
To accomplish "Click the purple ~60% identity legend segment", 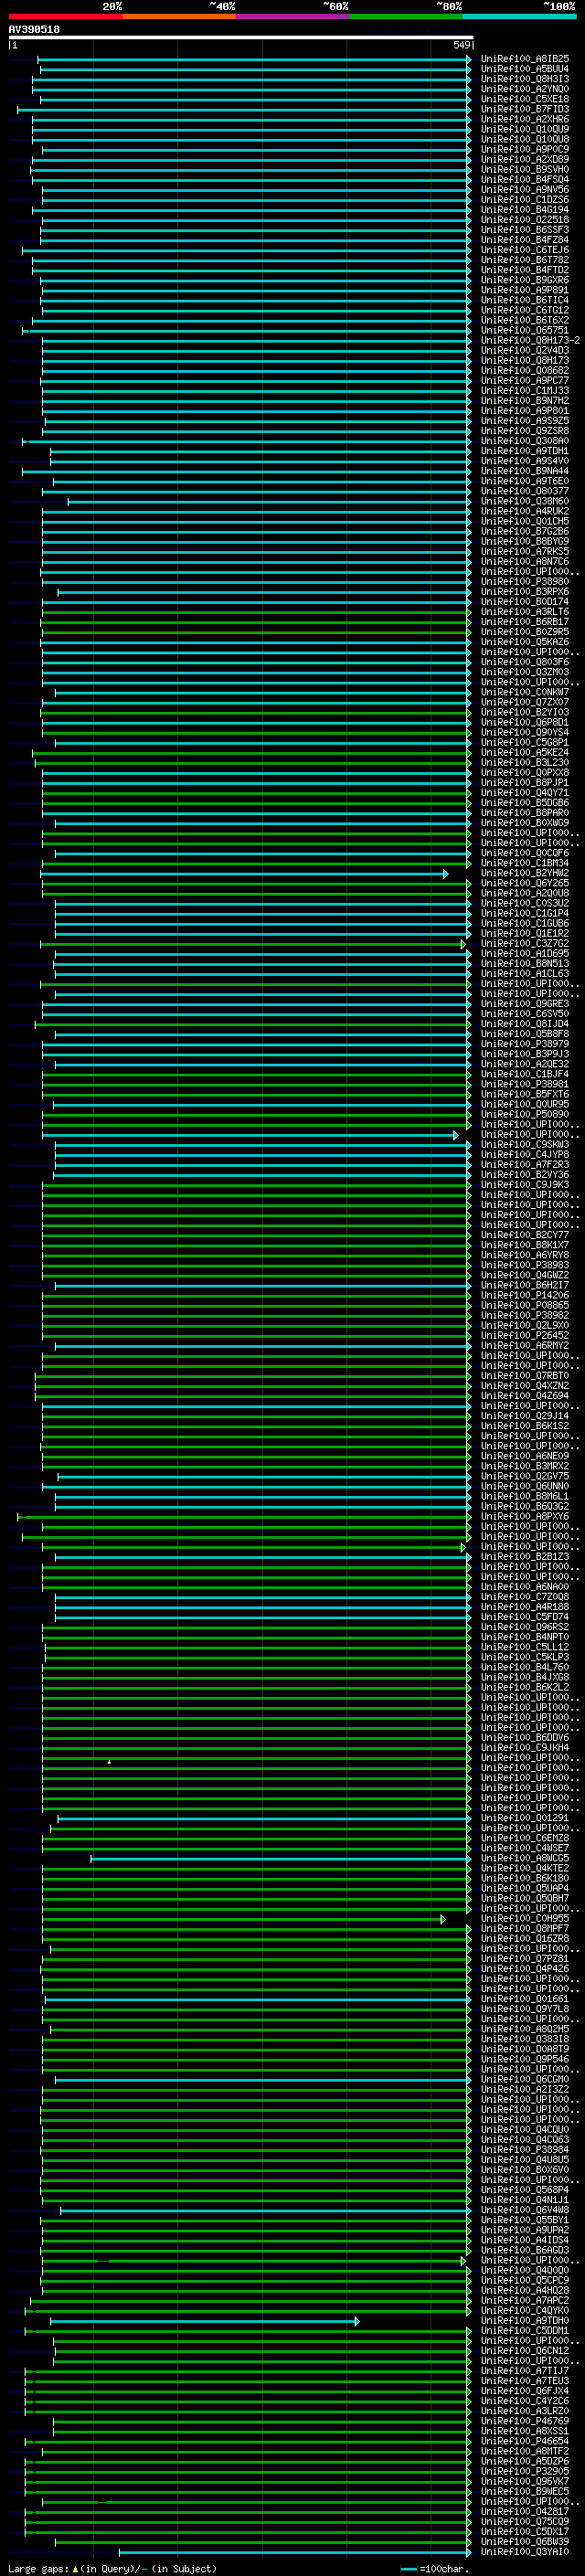I will coord(292,16).
